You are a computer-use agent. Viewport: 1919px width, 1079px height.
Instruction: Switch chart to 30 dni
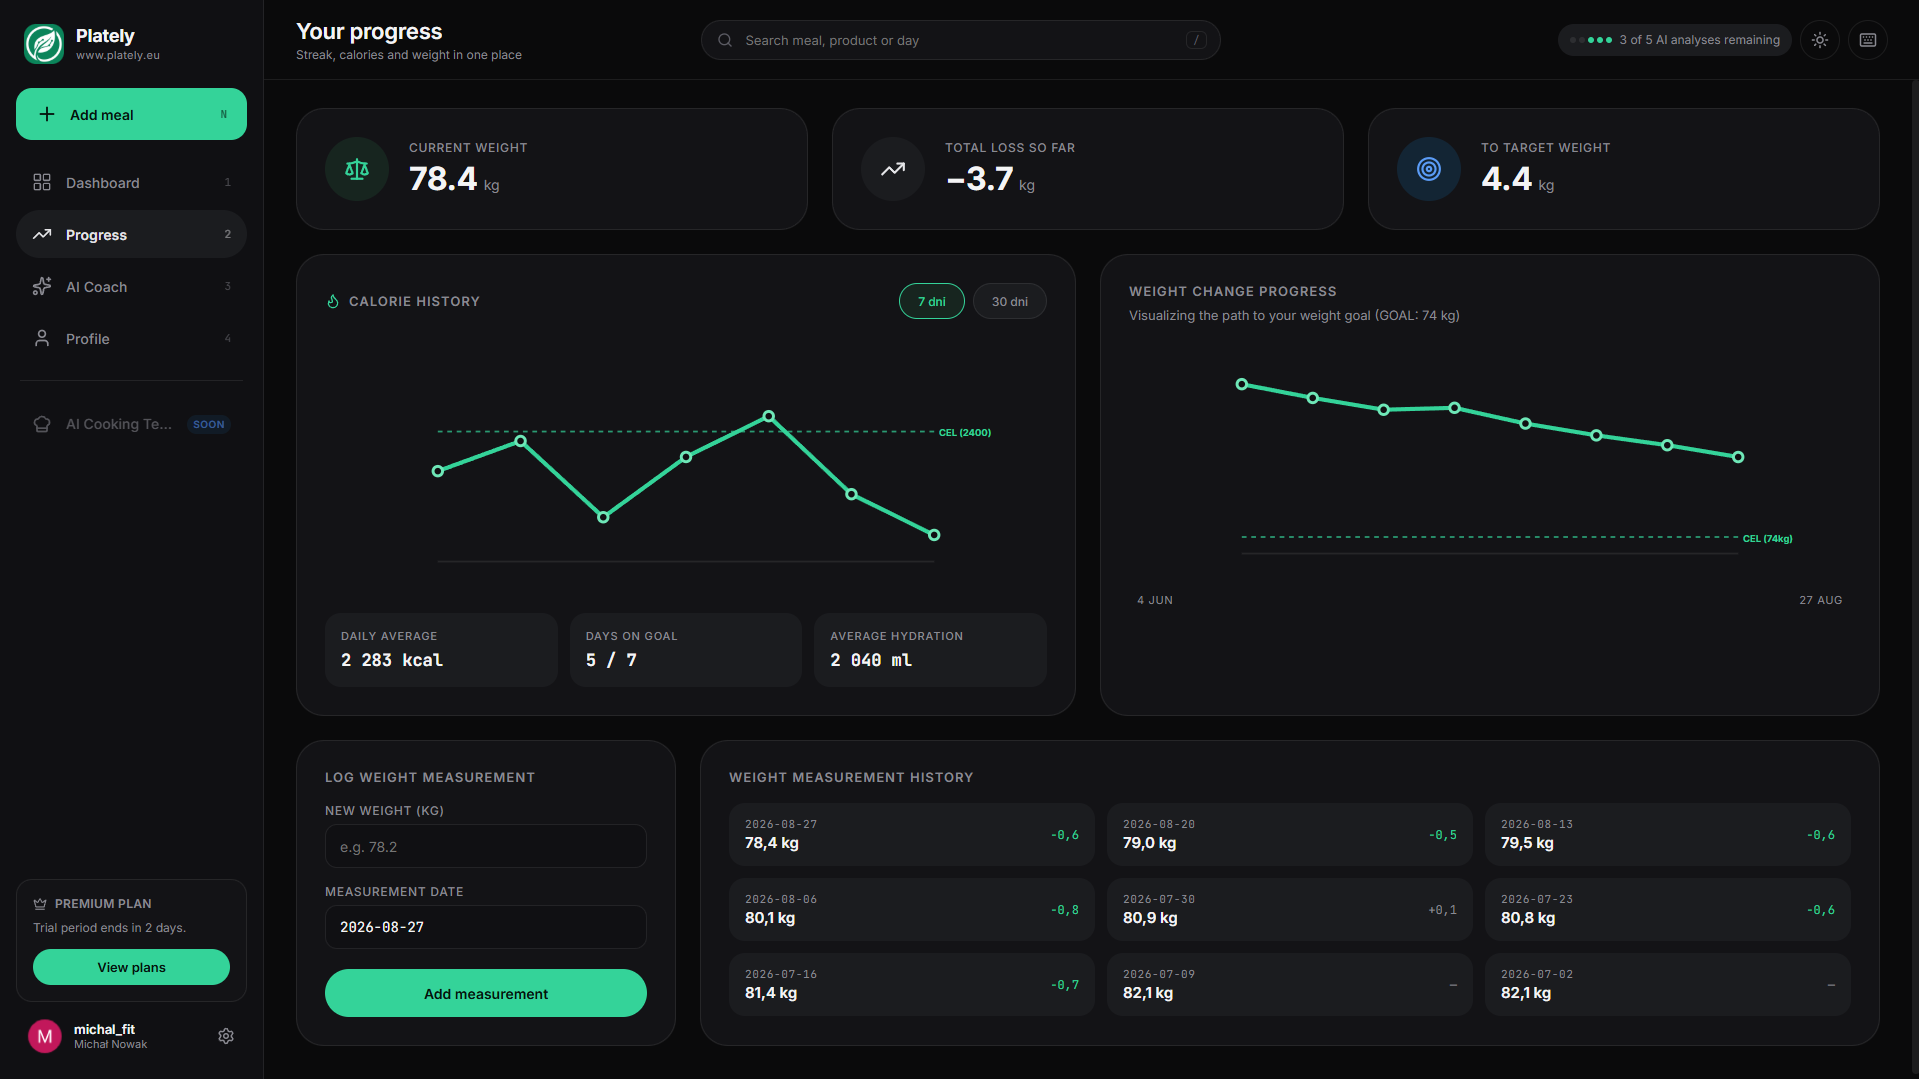(1010, 301)
